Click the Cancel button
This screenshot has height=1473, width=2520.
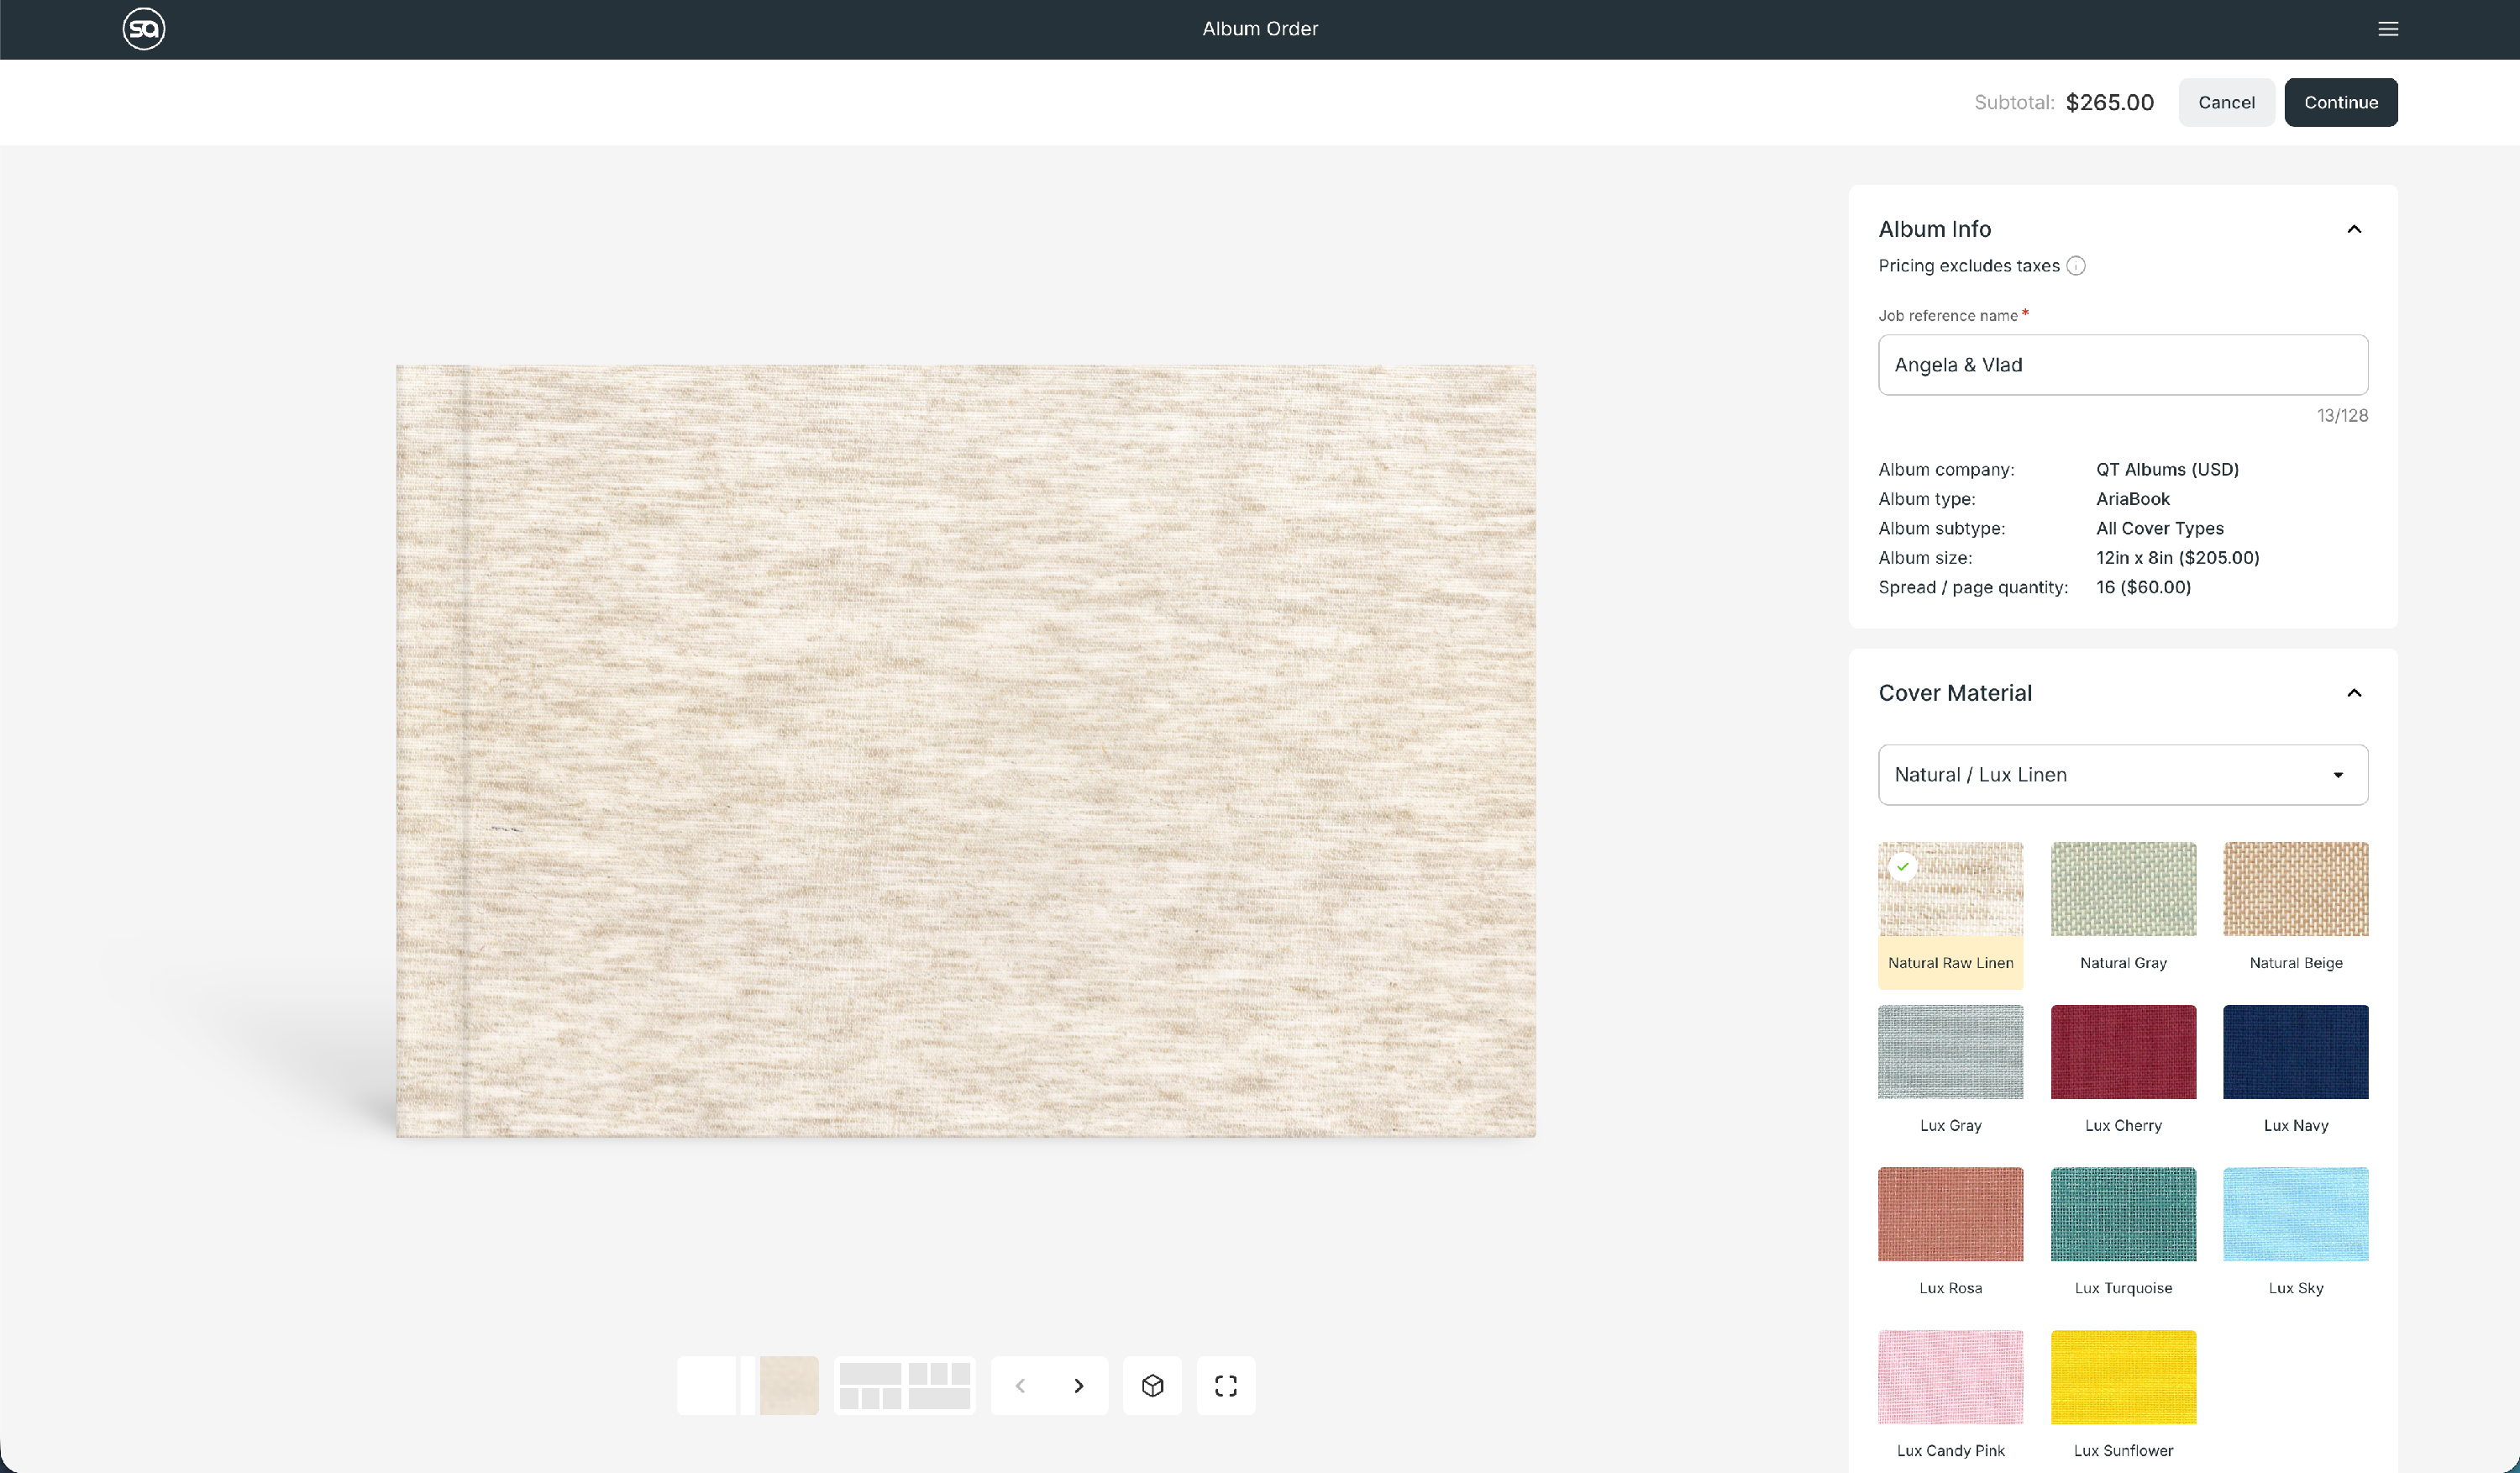2225,102
